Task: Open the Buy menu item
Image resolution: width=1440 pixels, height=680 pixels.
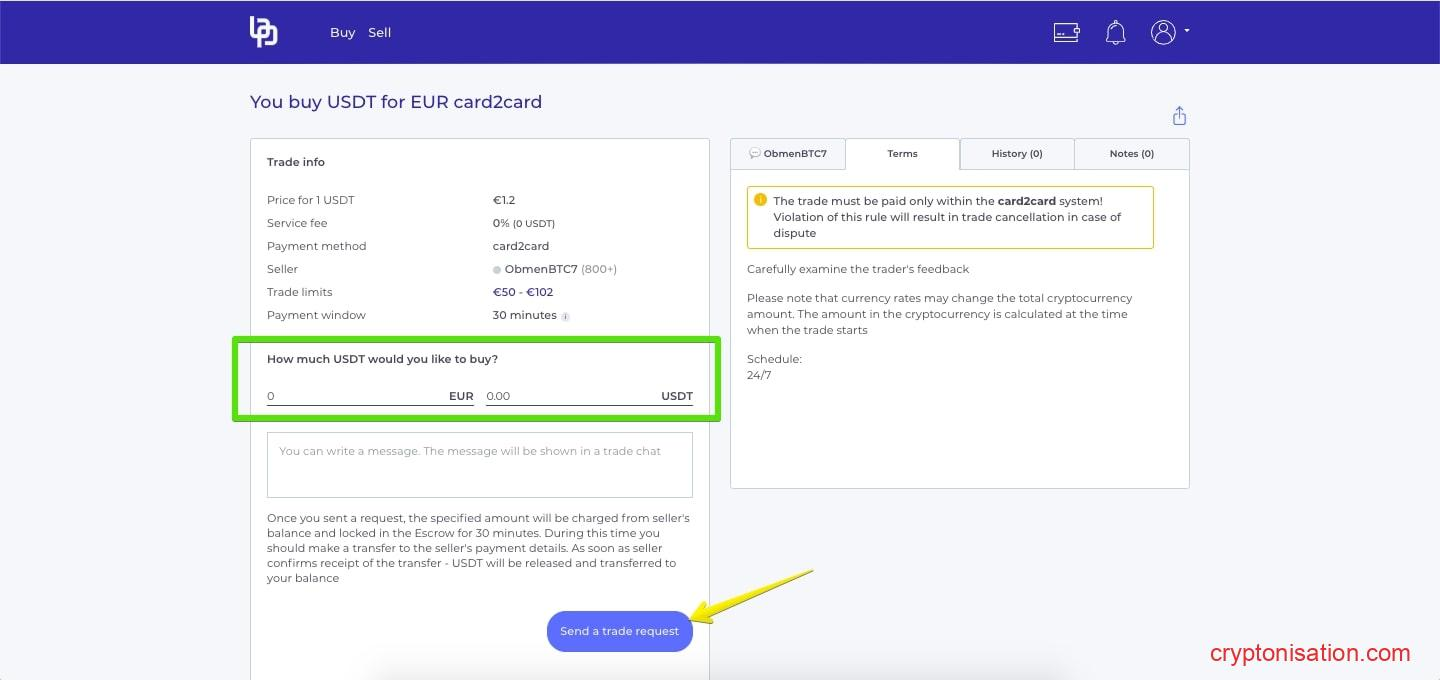Action: pyautogui.click(x=342, y=32)
